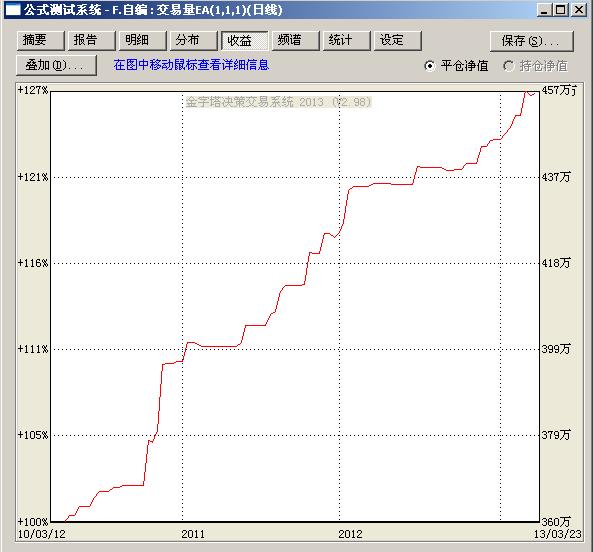Click the 360万 right axis value
Viewport: 593px width, 552px height.
(556, 522)
